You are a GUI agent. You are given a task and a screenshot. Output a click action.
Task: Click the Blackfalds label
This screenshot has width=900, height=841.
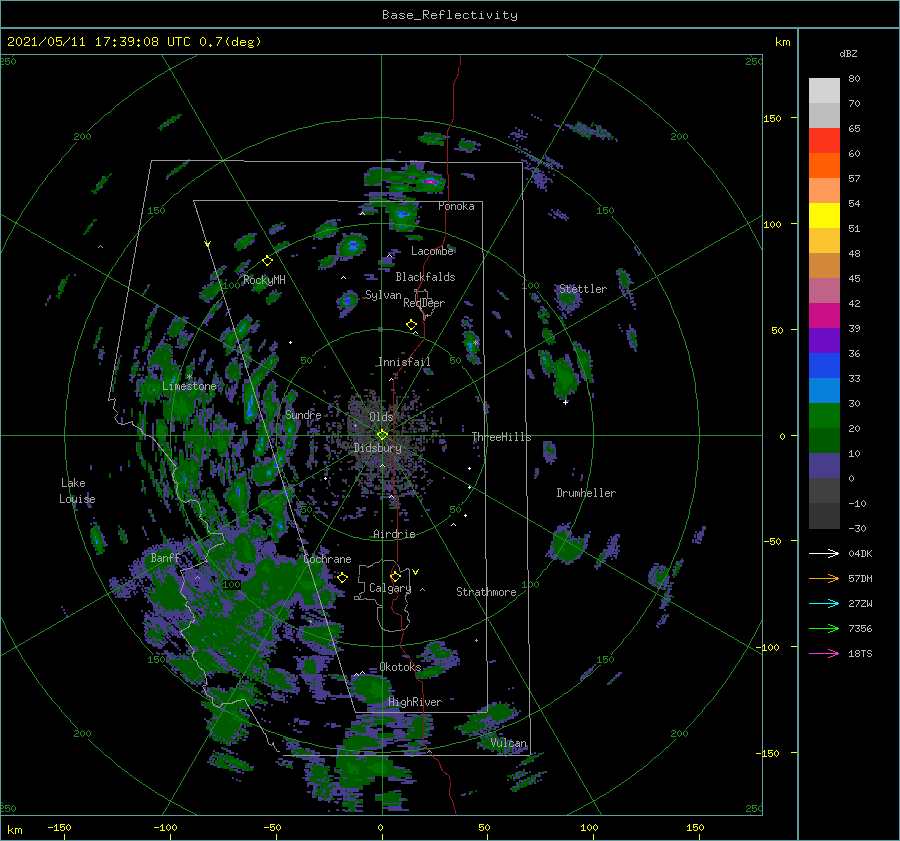coord(425,277)
